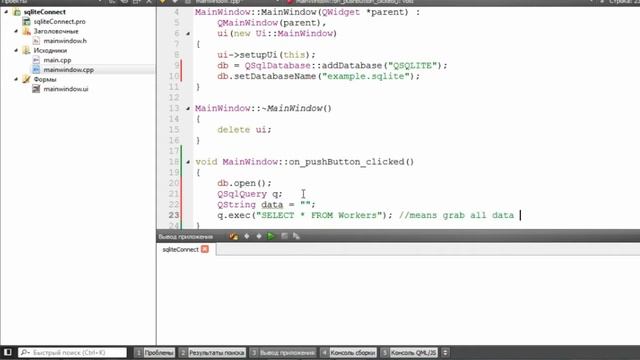This screenshot has width=640, height=360.
Task: Open mainwindow.ui form file
Action: coord(66,89)
